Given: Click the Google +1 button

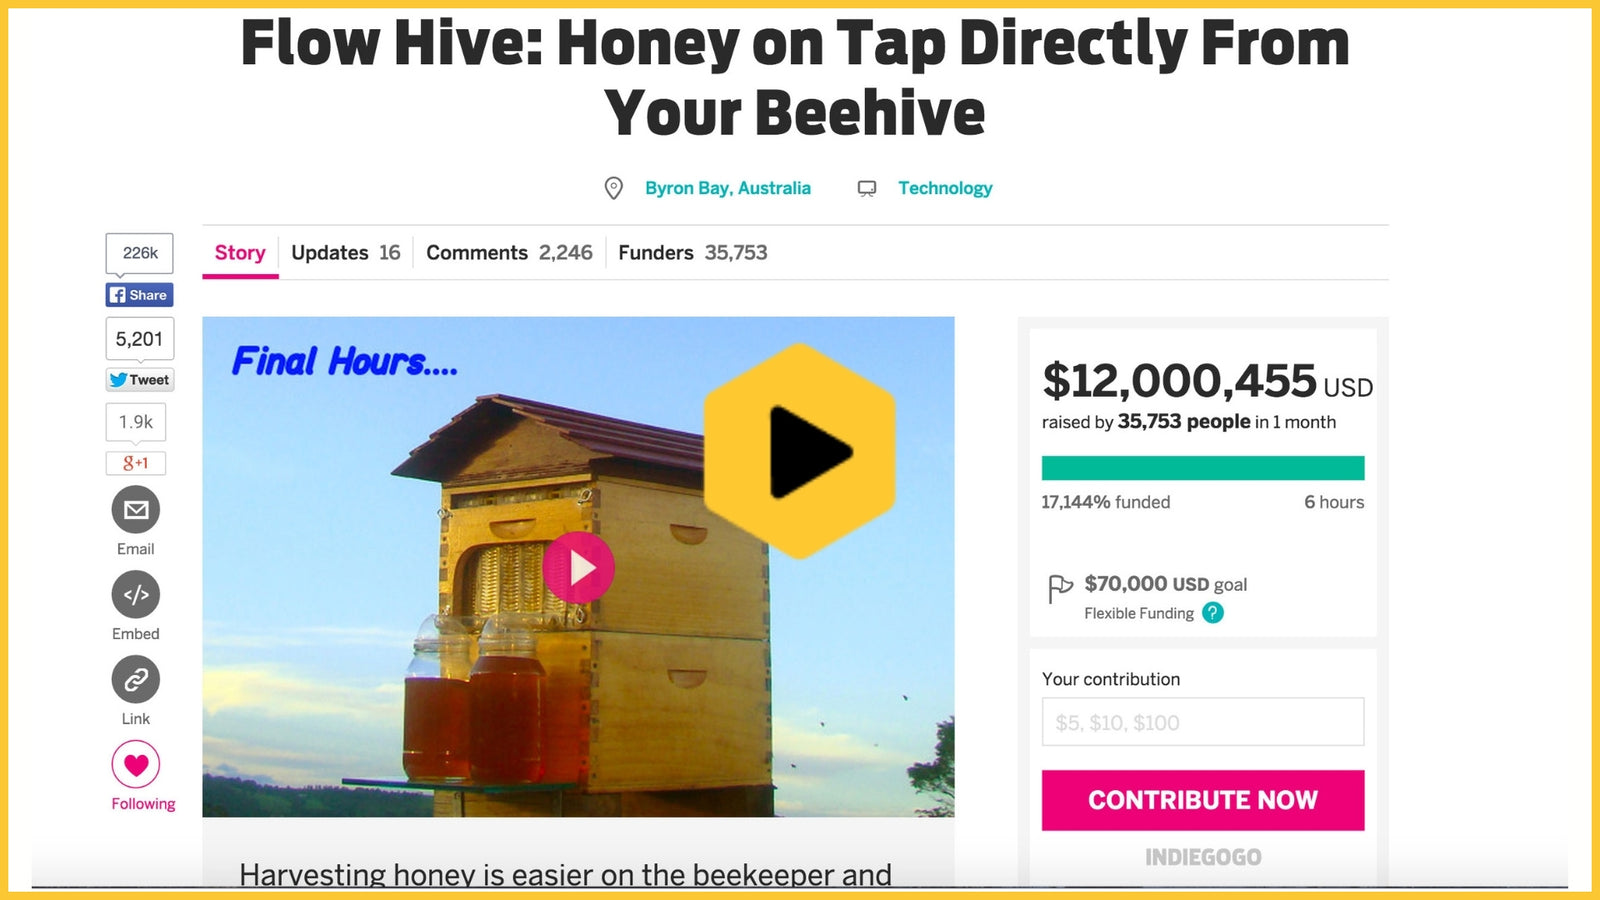Looking at the screenshot, I should (136, 463).
